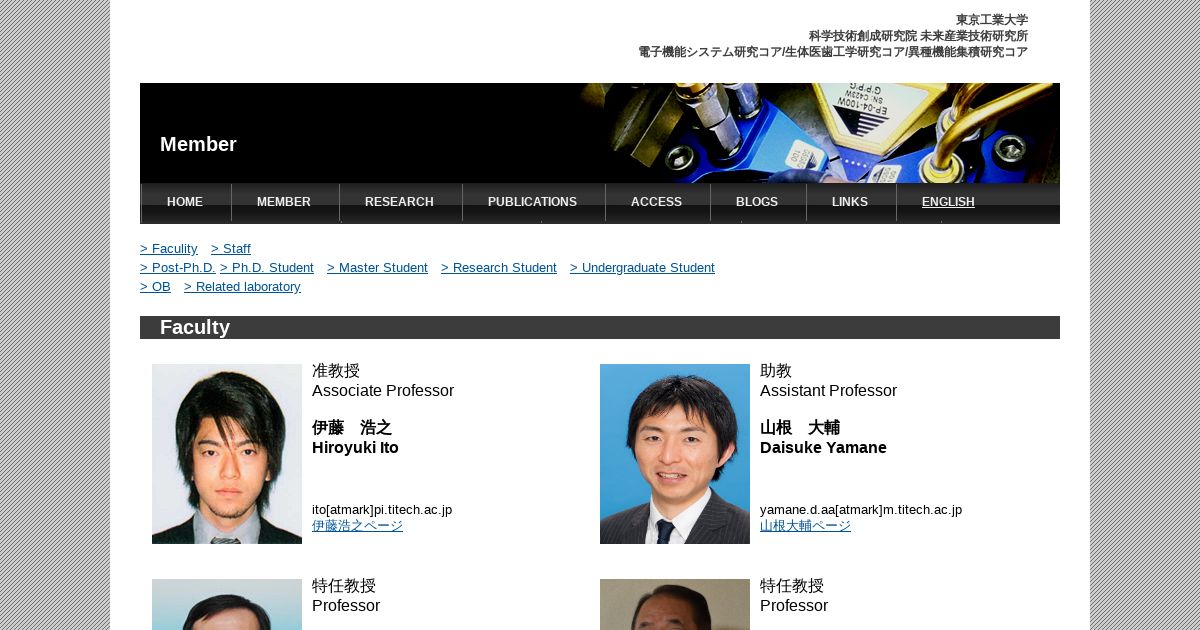Jump to the Faculty section link
The height and width of the screenshot is (630, 1200).
(x=169, y=249)
